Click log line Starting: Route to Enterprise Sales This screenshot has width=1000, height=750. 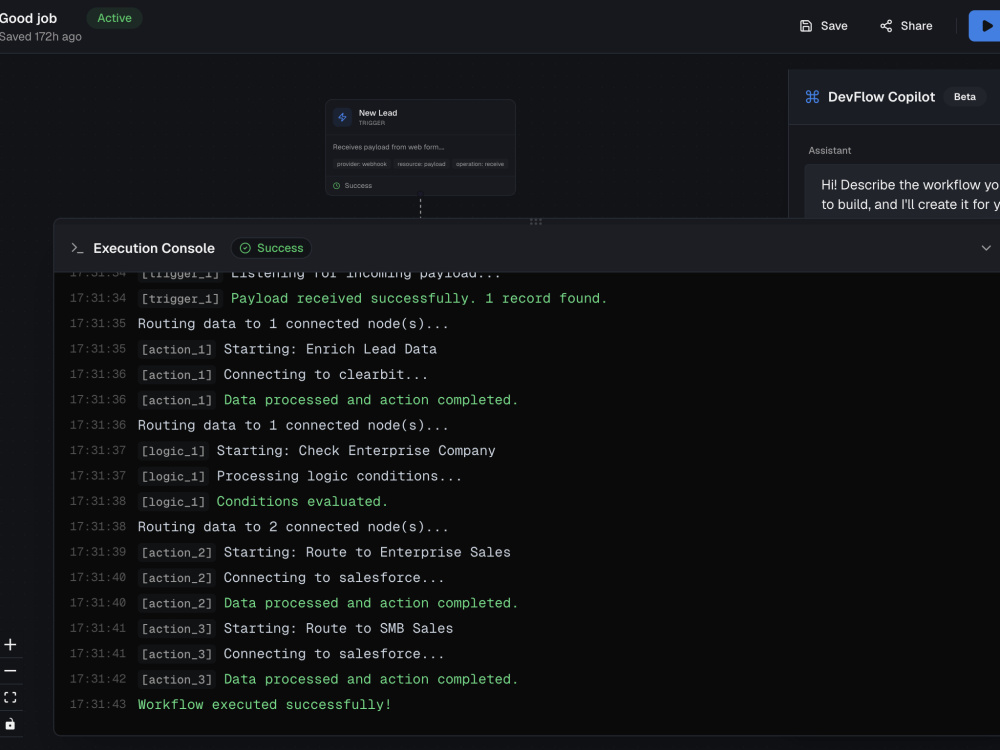pyautogui.click(x=367, y=552)
